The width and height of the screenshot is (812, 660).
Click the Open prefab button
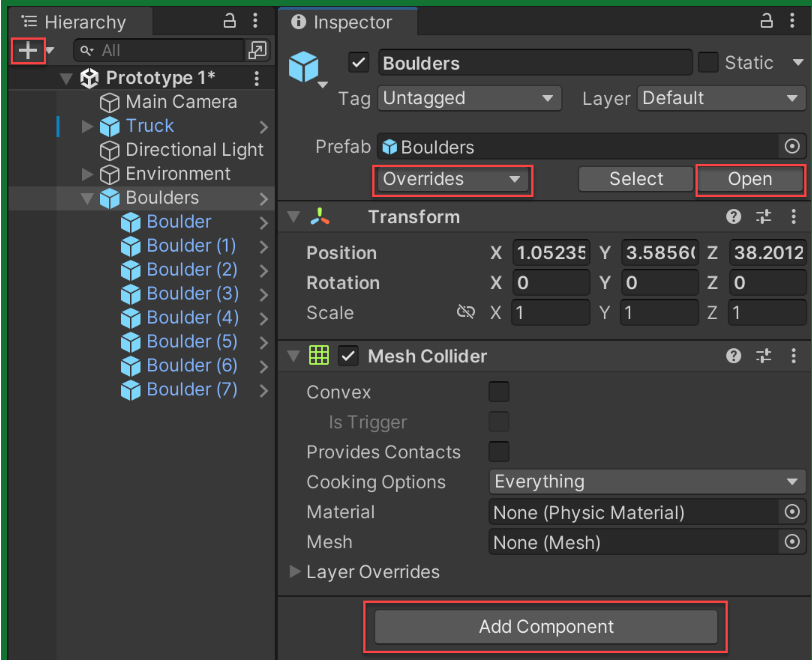click(x=750, y=180)
